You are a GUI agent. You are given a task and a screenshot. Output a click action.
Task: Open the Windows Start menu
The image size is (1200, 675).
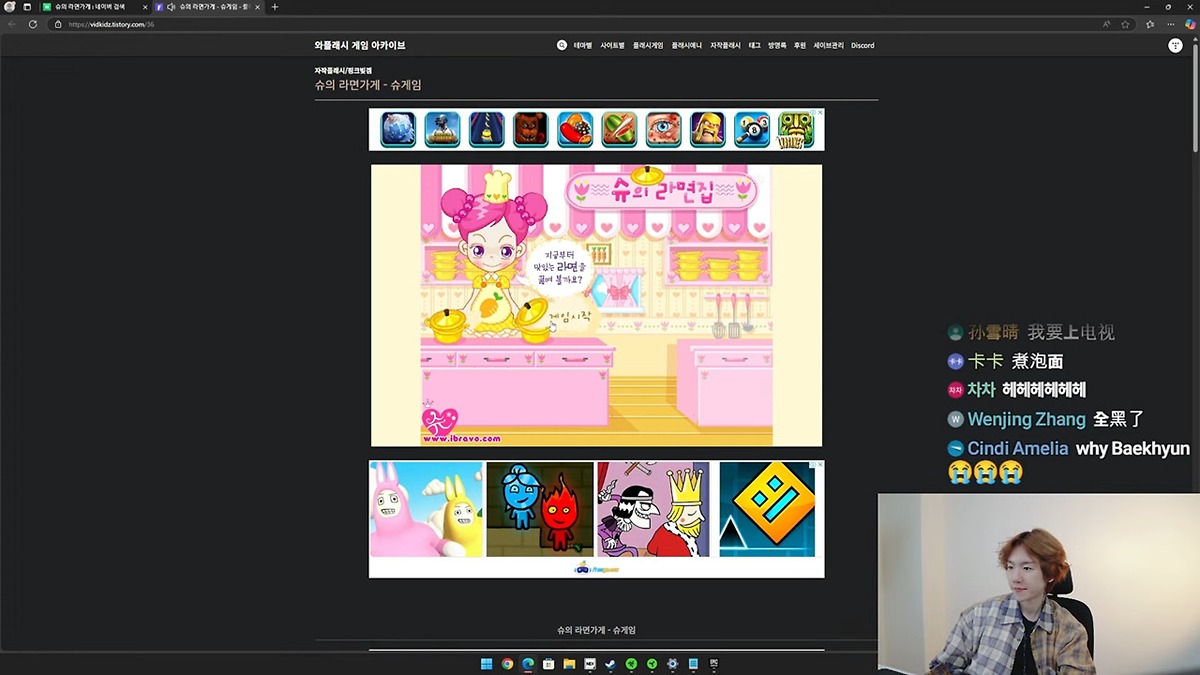click(486, 664)
